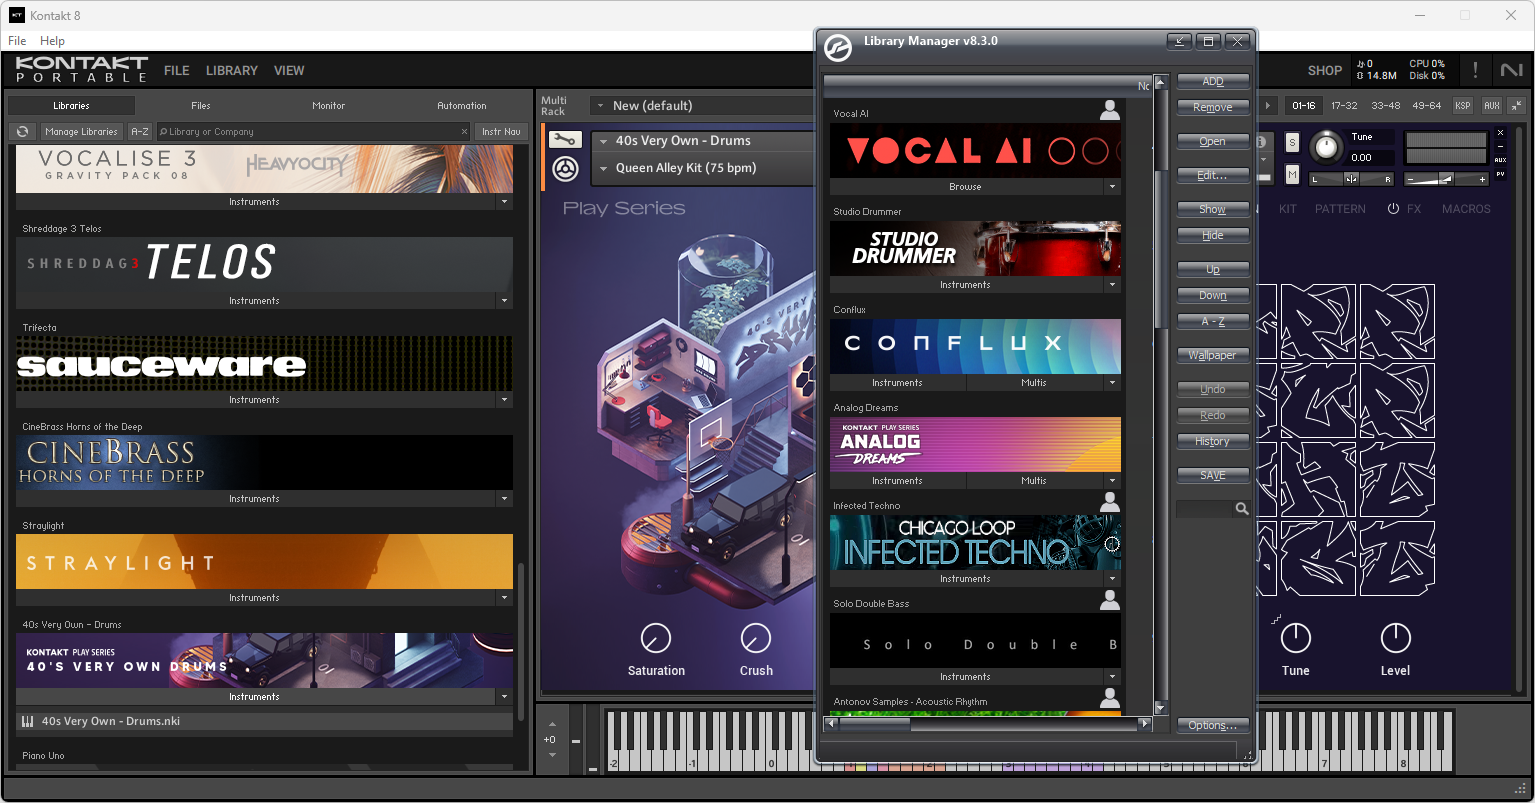Click the Manage Libraries button
This screenshot has height=803, width=1535.
coord(81,131)
